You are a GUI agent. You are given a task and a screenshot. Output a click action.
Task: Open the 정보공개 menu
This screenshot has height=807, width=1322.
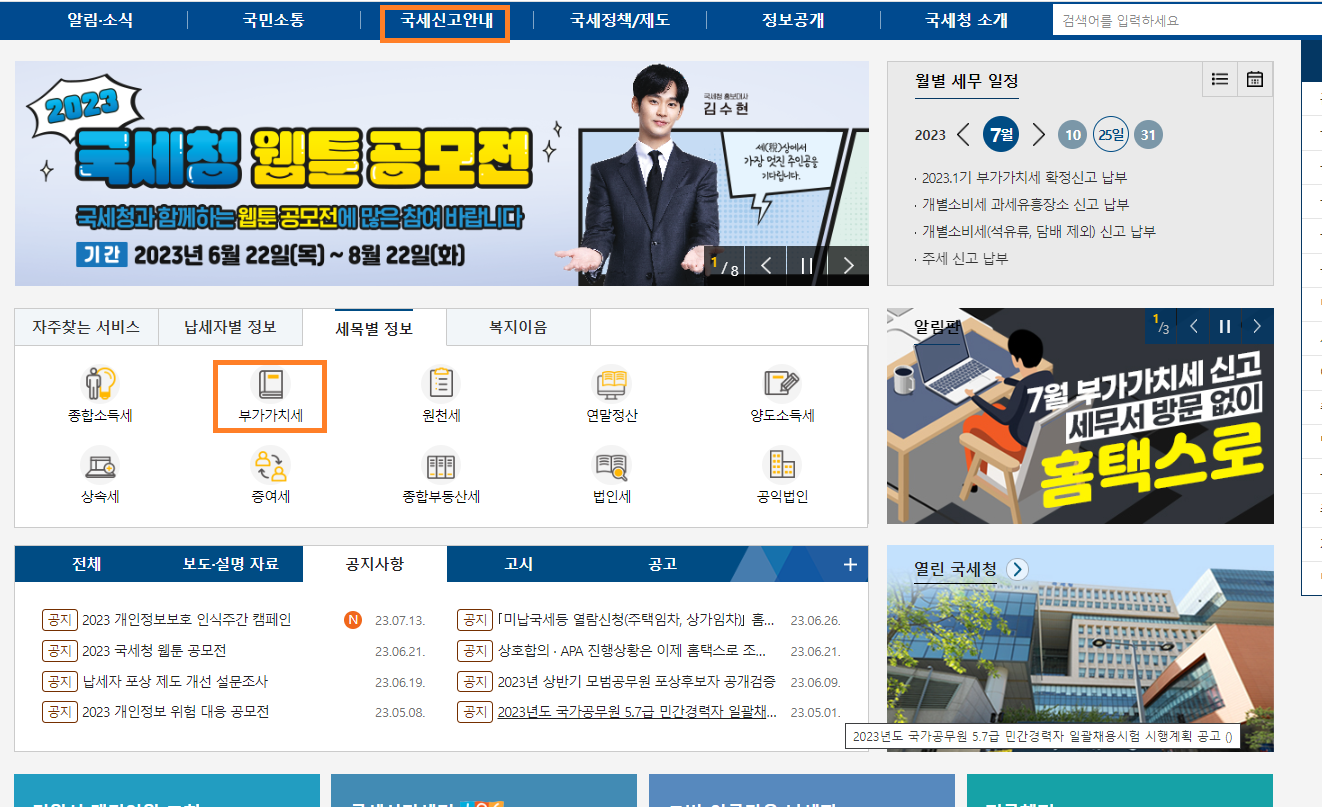click(x=793, y=20)
